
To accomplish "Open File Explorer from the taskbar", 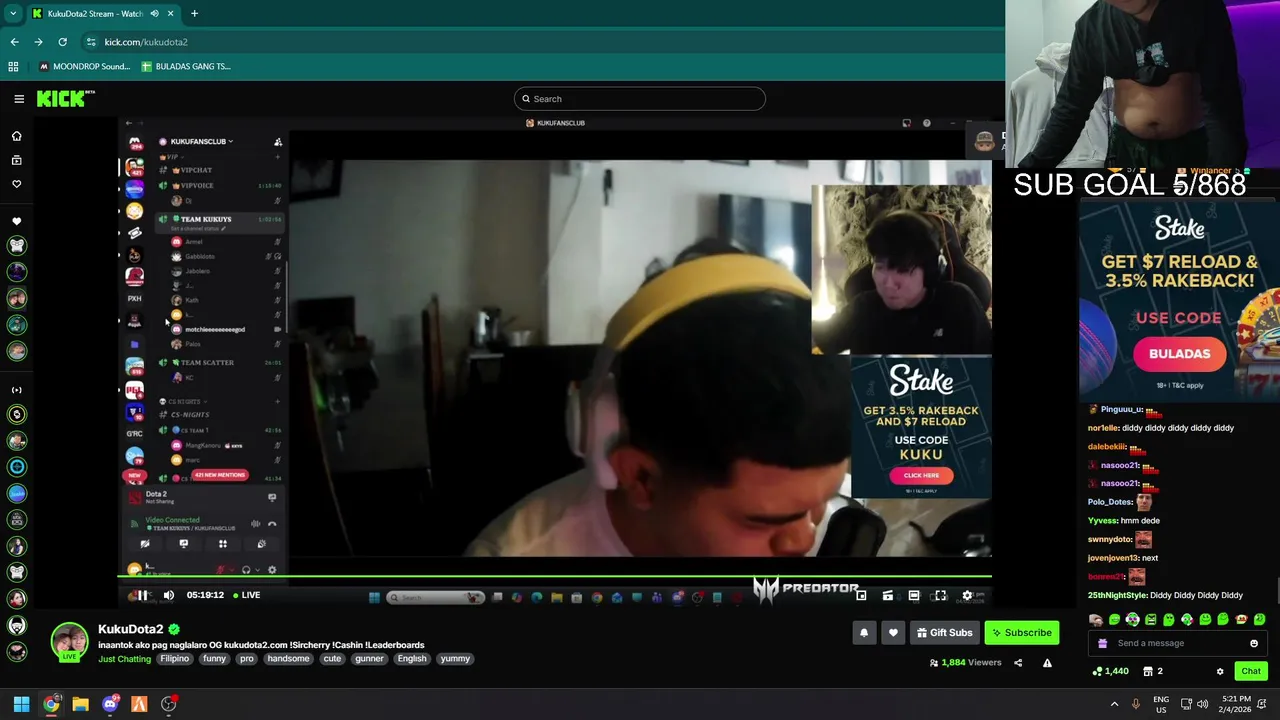I will tap(80, 704).
